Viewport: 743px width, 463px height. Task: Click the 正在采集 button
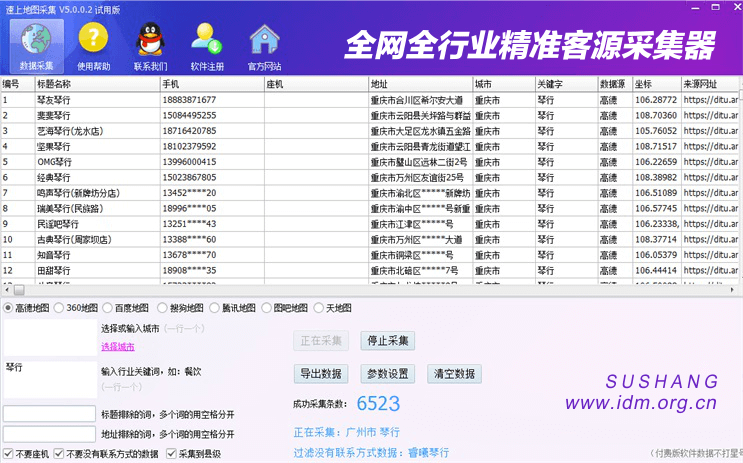[x=321, y=341]
